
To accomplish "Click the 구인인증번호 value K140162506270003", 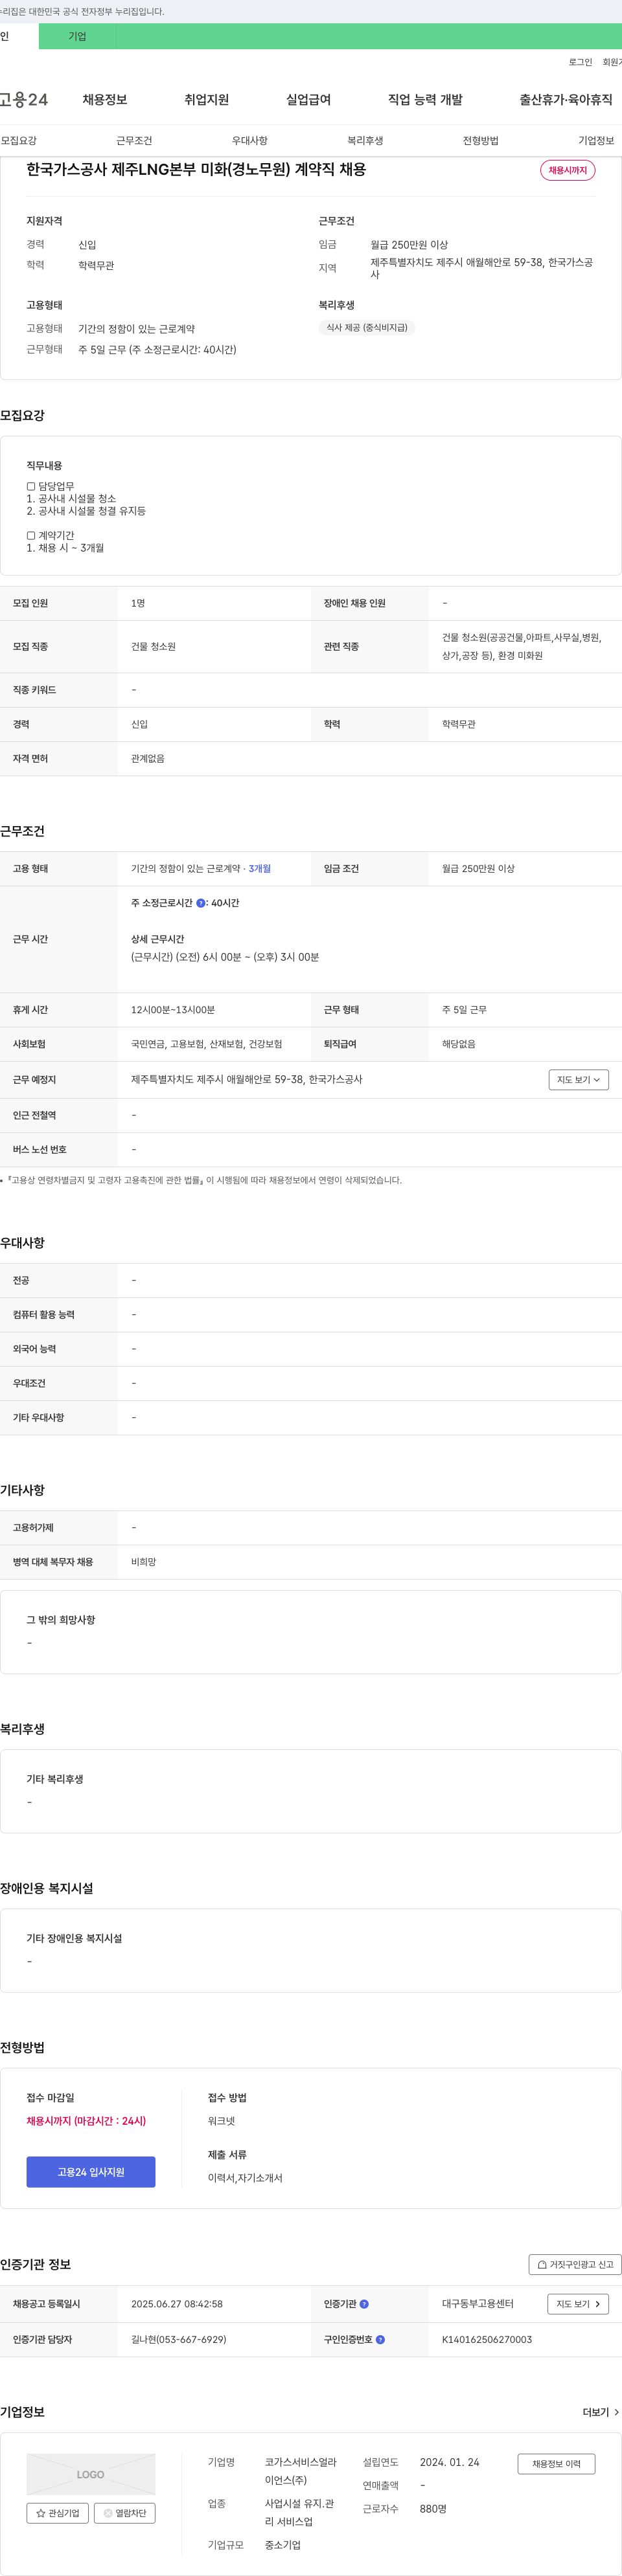I will tap(487, 2340).
